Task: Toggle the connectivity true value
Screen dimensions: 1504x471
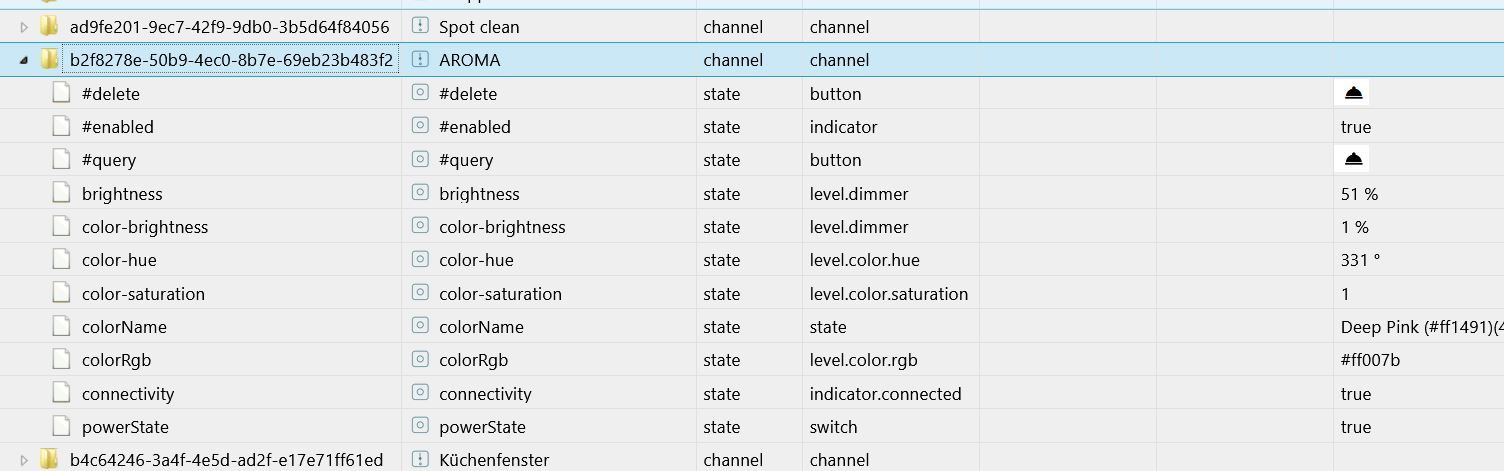Action: (1355, 394)
